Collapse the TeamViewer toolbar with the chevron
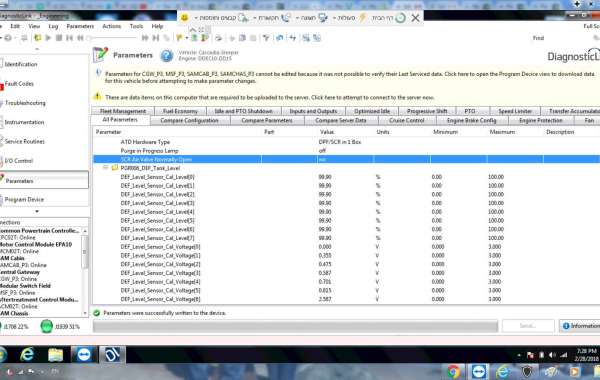Viewport: 600px width, 380px height. pyautogui.click(x=193, y=29)
